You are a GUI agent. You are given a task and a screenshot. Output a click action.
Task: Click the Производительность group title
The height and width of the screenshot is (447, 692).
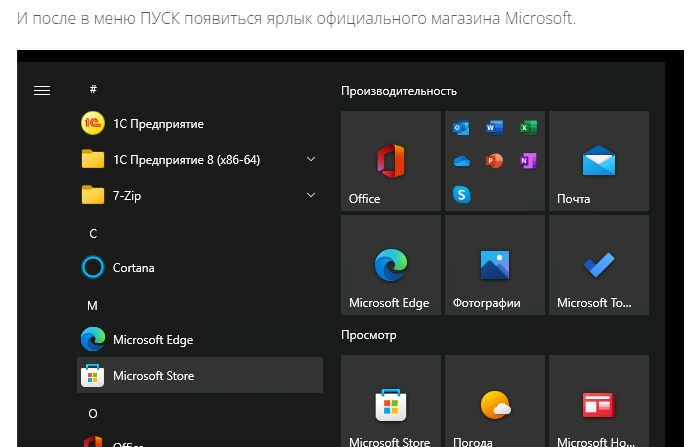tap(399, 91)
